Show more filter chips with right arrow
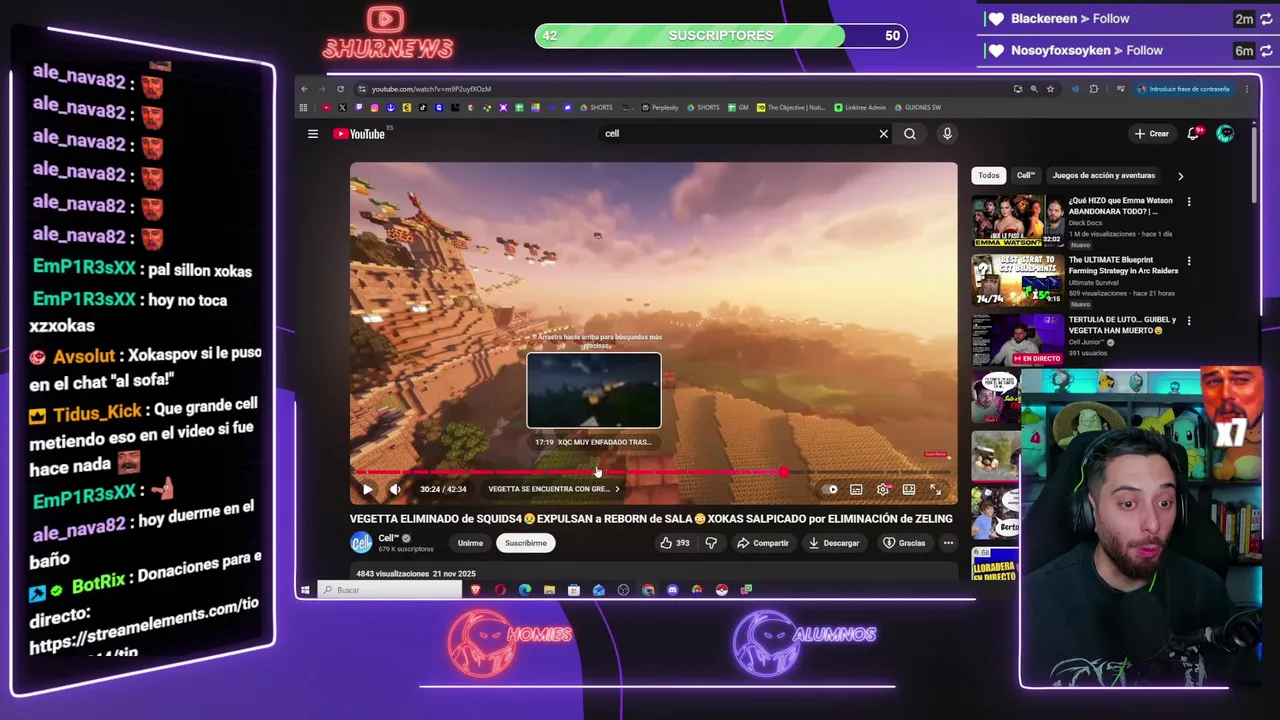 (x=1180, y=176)
